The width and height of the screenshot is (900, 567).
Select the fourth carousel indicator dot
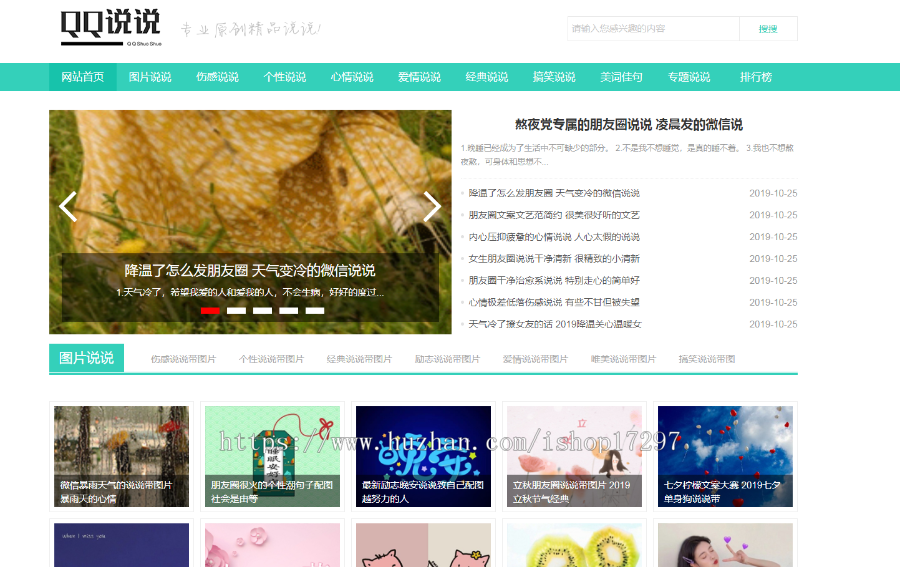(x=289, y=310)
